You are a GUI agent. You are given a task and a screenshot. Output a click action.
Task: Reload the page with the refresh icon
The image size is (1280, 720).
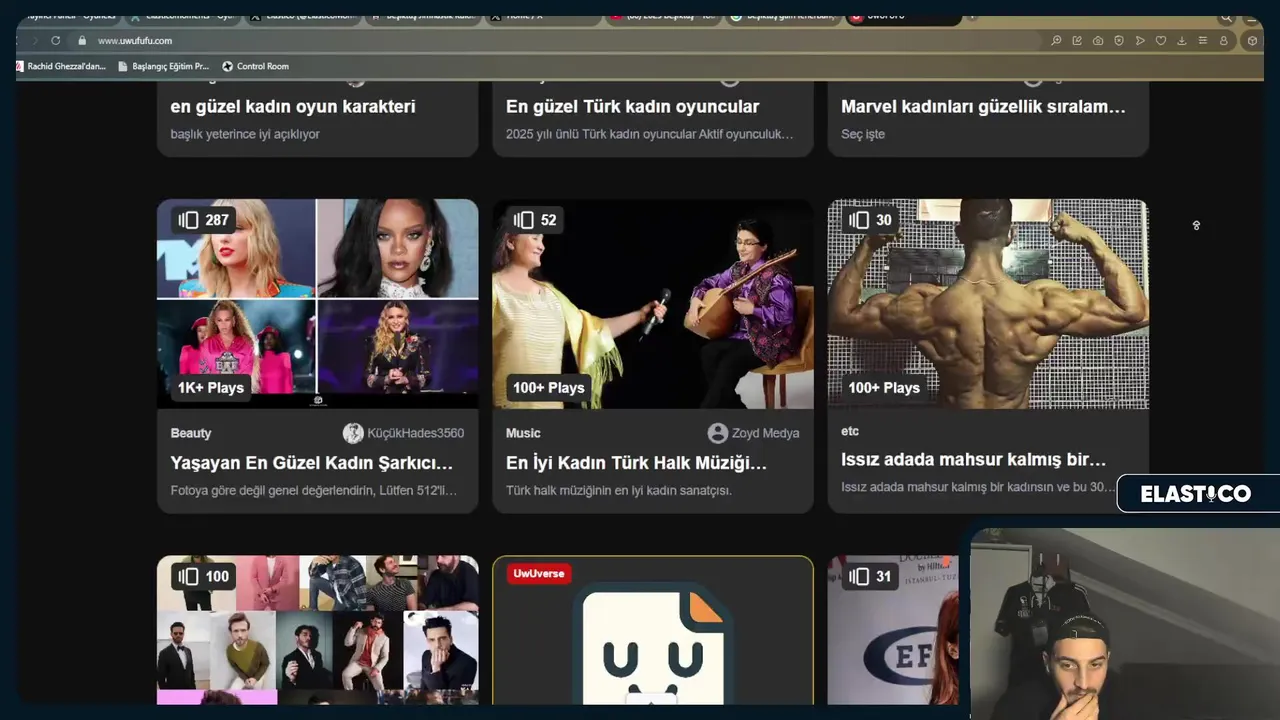56,40
